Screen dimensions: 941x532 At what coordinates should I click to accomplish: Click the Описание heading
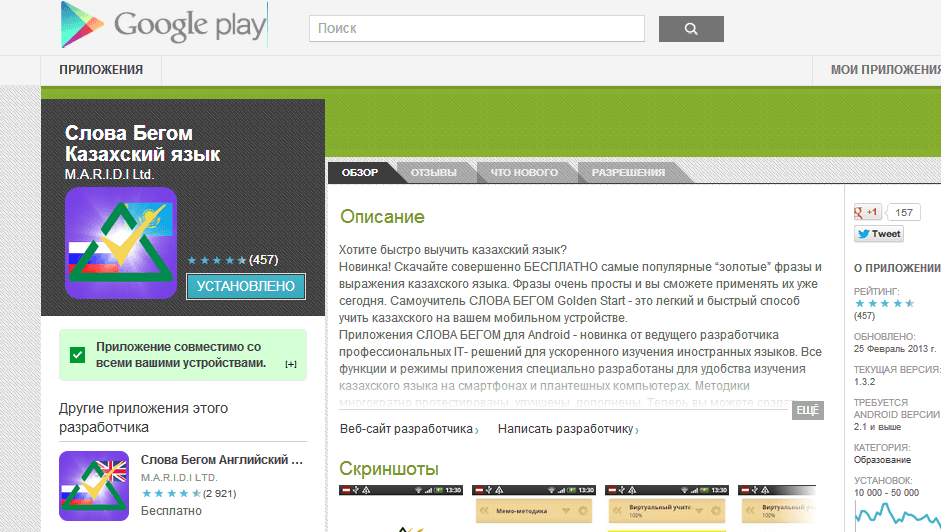click(x=382, y=217)
